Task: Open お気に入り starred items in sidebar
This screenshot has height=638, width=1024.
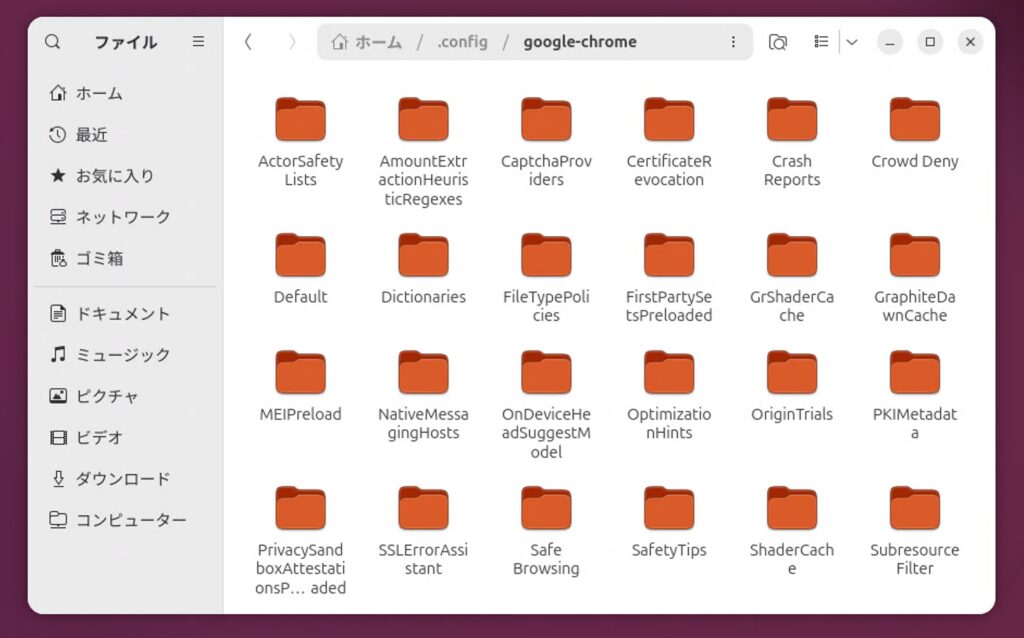Action: (x=114, y=175)
